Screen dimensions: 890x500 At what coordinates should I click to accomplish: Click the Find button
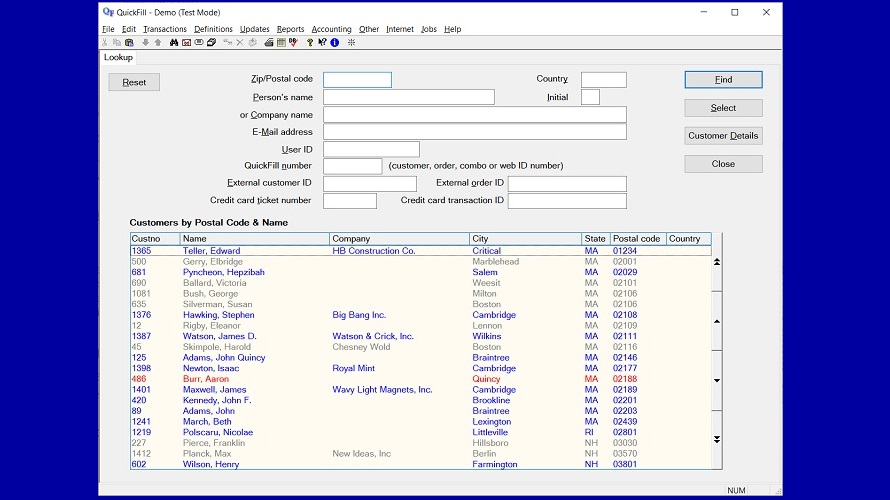723,79
